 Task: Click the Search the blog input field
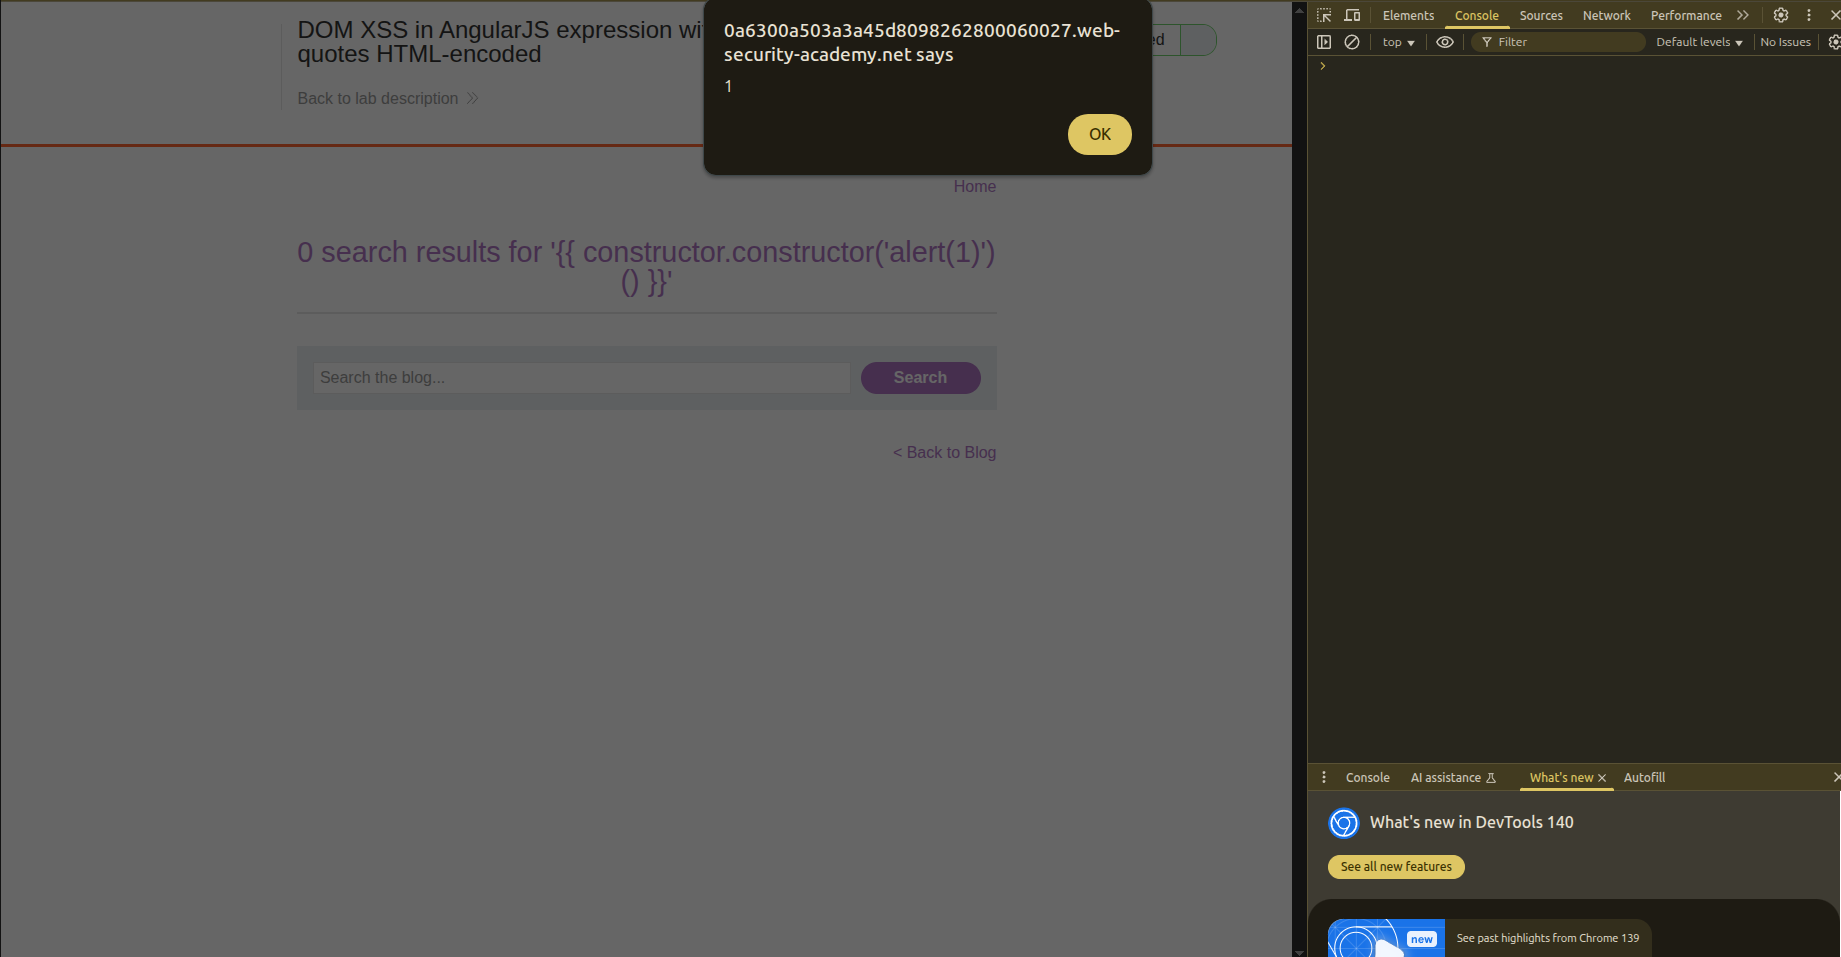tap(581, 377)
